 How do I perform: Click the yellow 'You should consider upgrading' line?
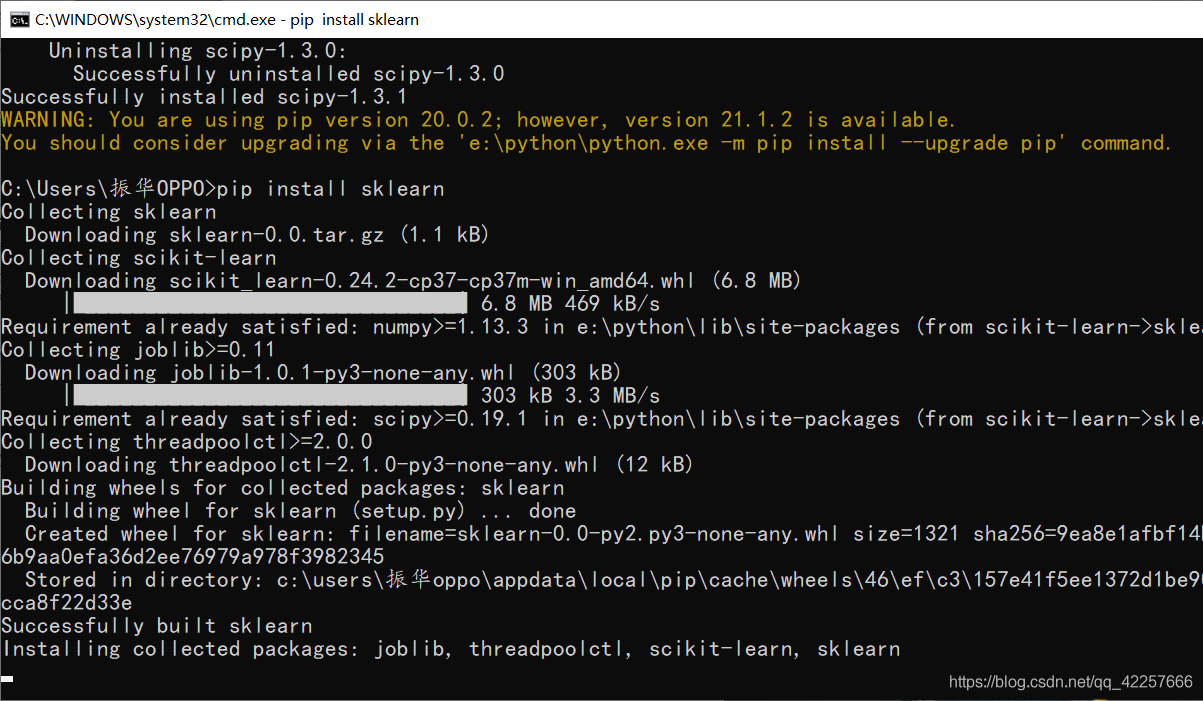[x=586, y=143]
